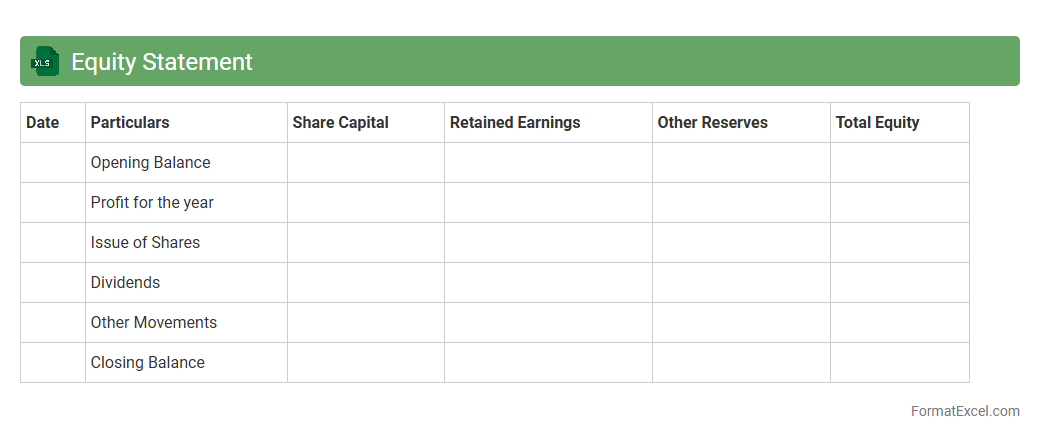Screen dimensions: 1040x440
Task: Click Total Equity cell for Closing Balance
Action: tap(899, 363)
